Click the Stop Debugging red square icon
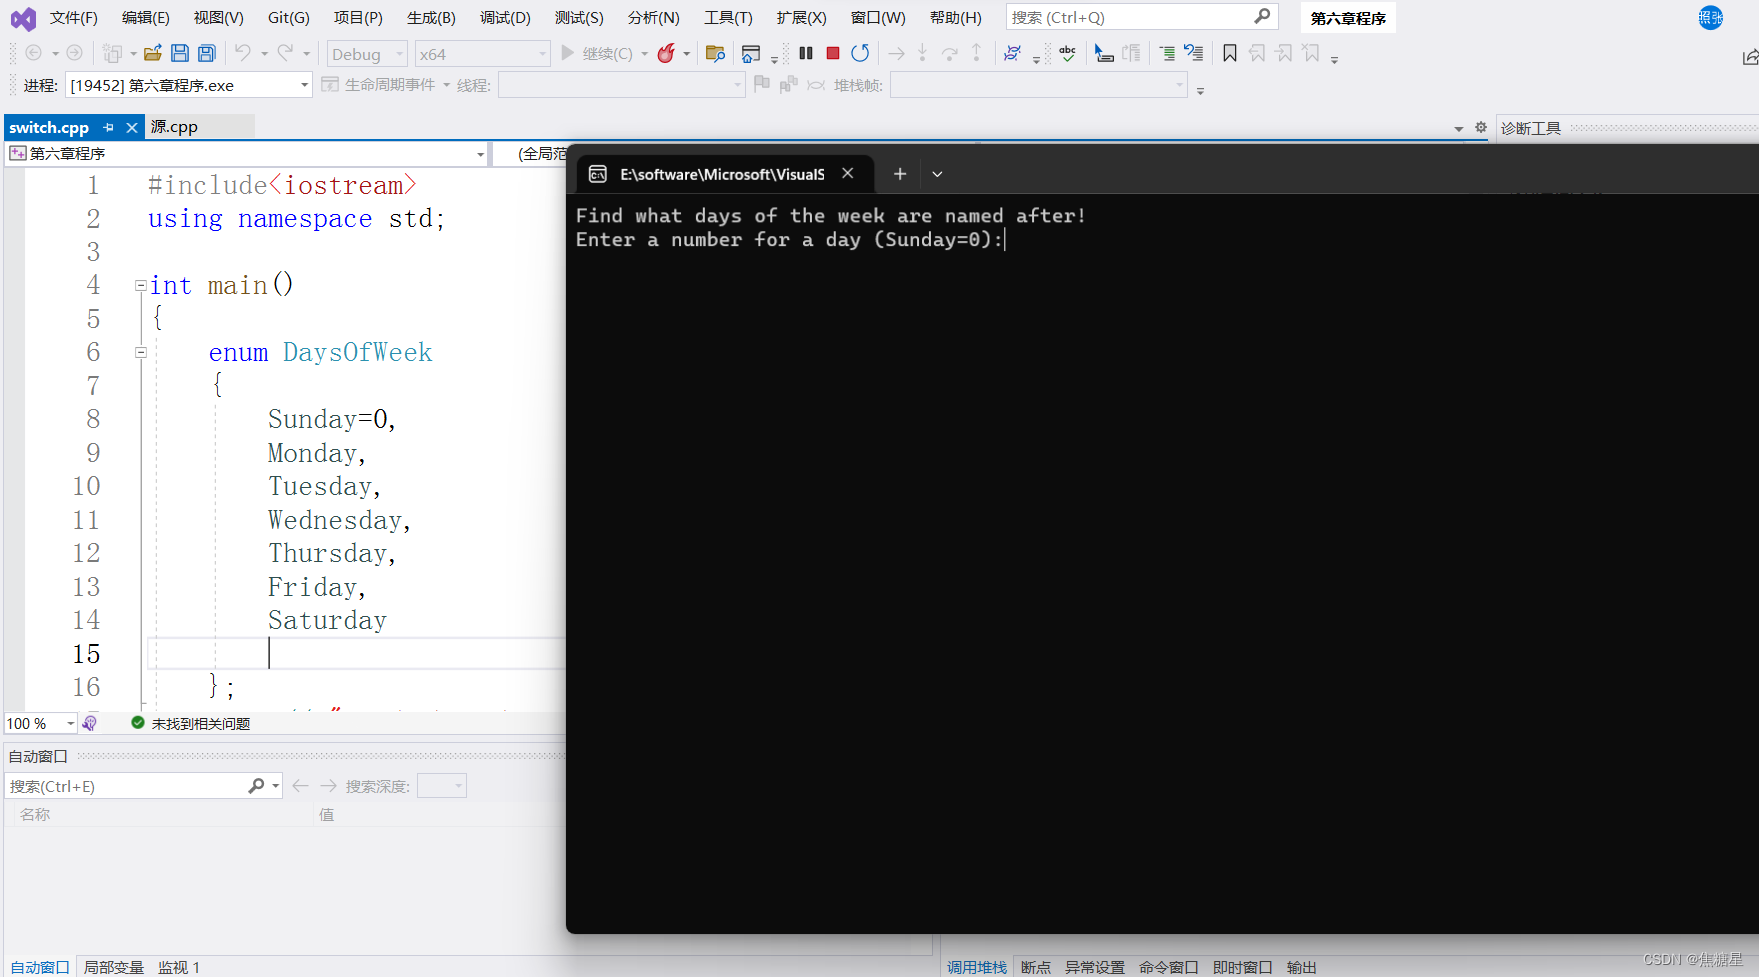1759x977 pixels. tap(832, 53)
